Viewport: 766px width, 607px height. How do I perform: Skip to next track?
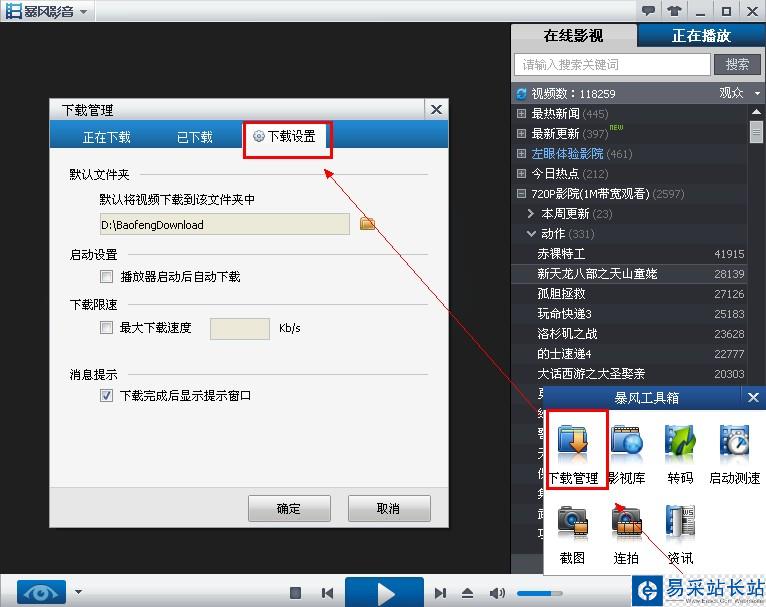[x=440, y=593]
